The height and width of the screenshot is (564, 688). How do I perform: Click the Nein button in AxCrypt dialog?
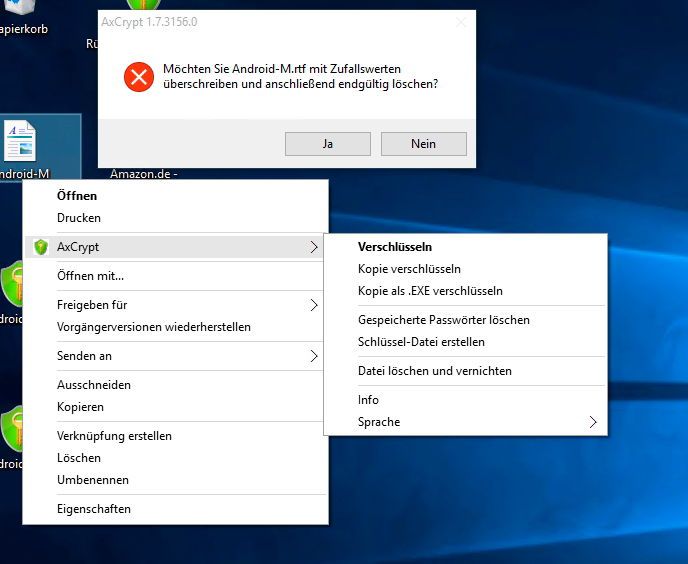423,144
